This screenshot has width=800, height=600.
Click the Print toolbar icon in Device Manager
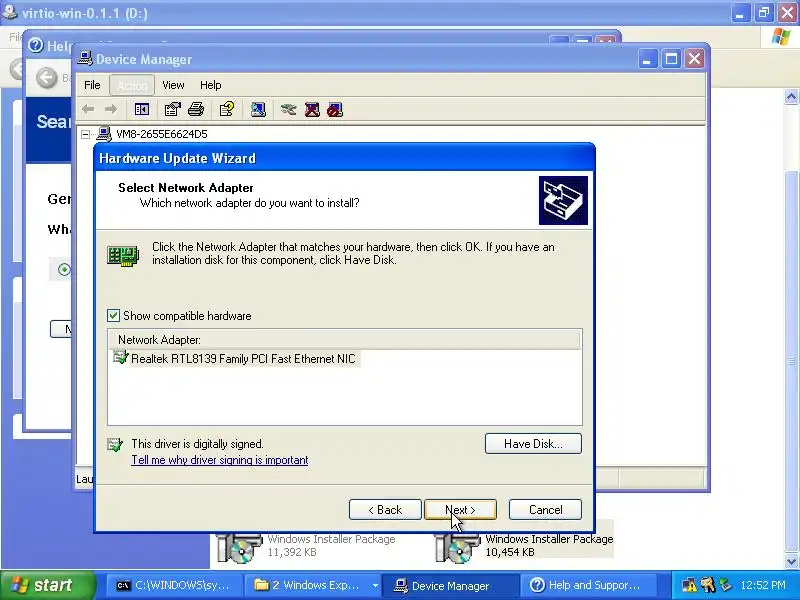196,109
